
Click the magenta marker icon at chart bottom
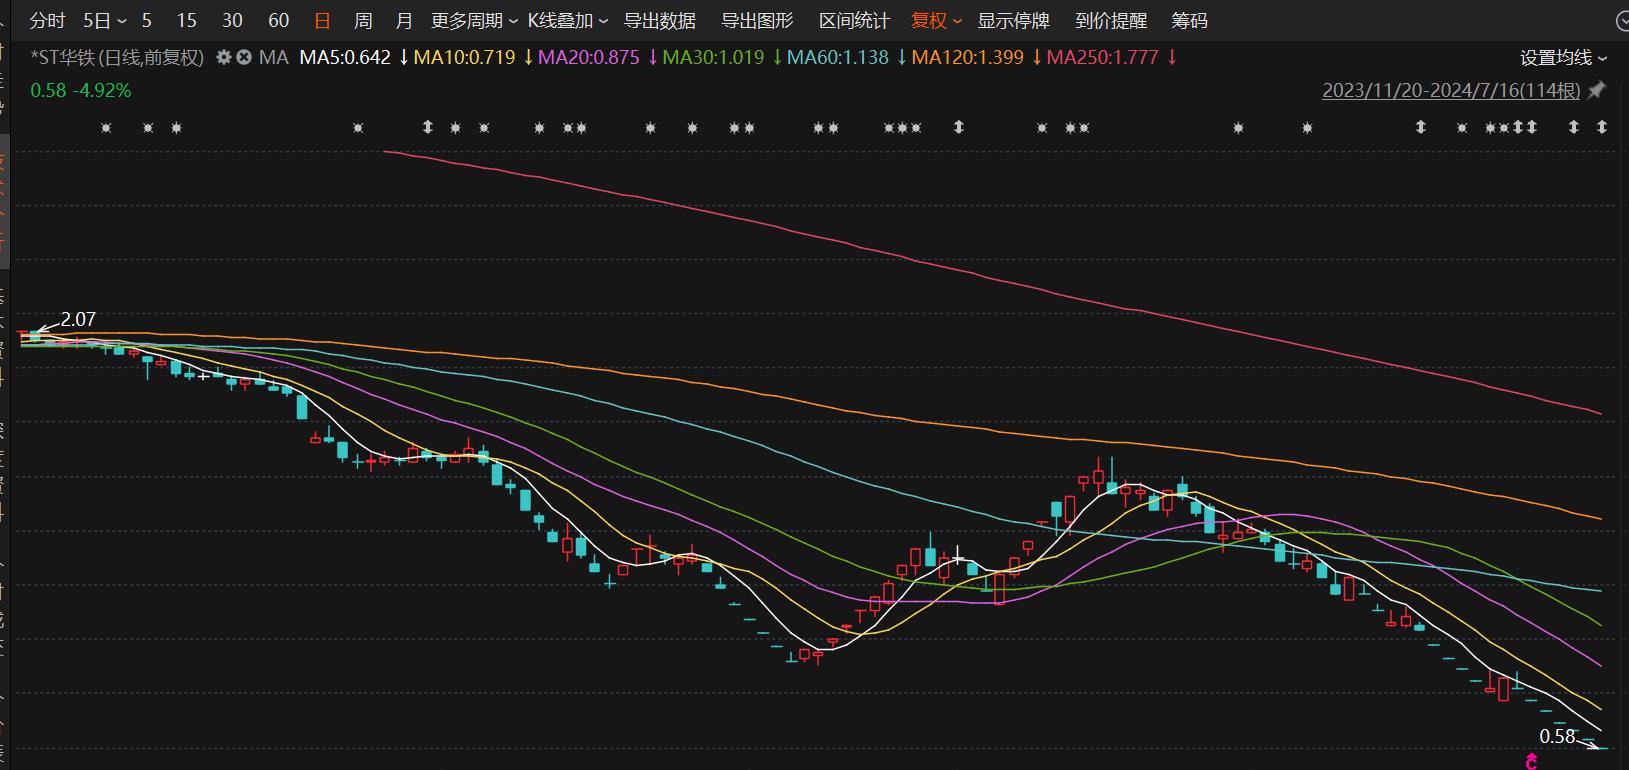tap(1530, 763)
